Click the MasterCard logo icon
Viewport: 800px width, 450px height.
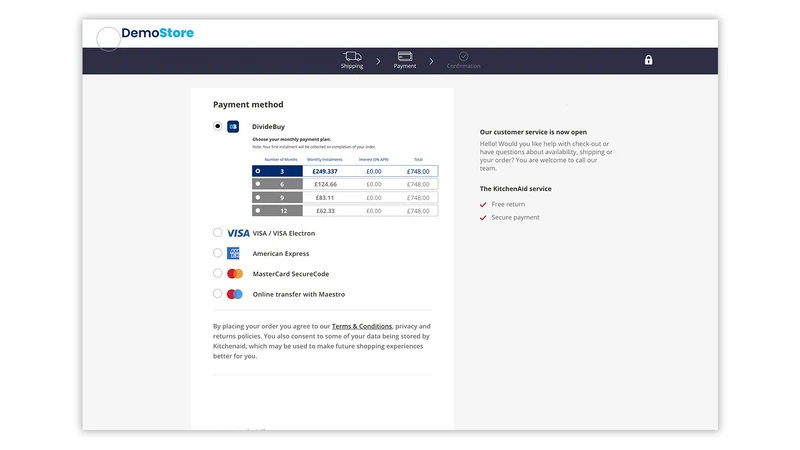(235, 274)
